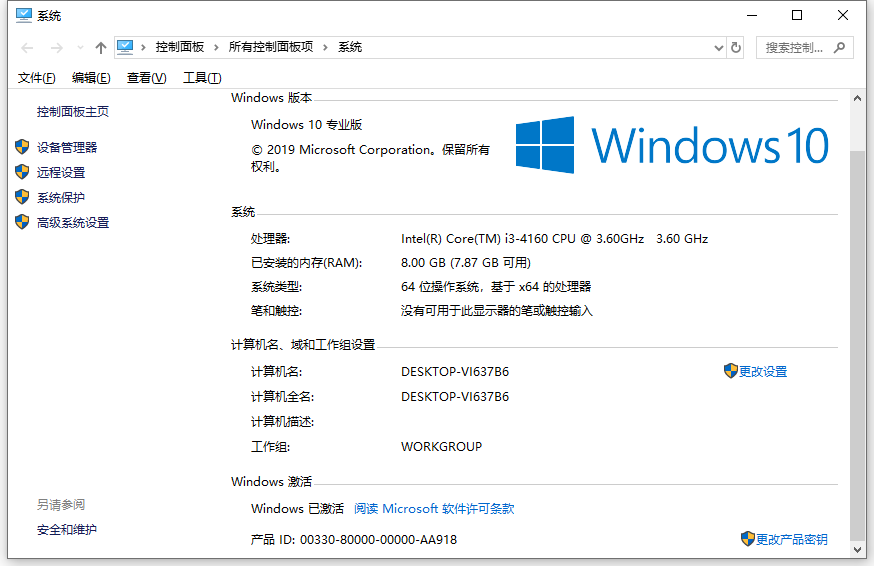Screen dimensions: 874x566
Task: Click Windows 已激活 status text
Action: coord(297,509)
